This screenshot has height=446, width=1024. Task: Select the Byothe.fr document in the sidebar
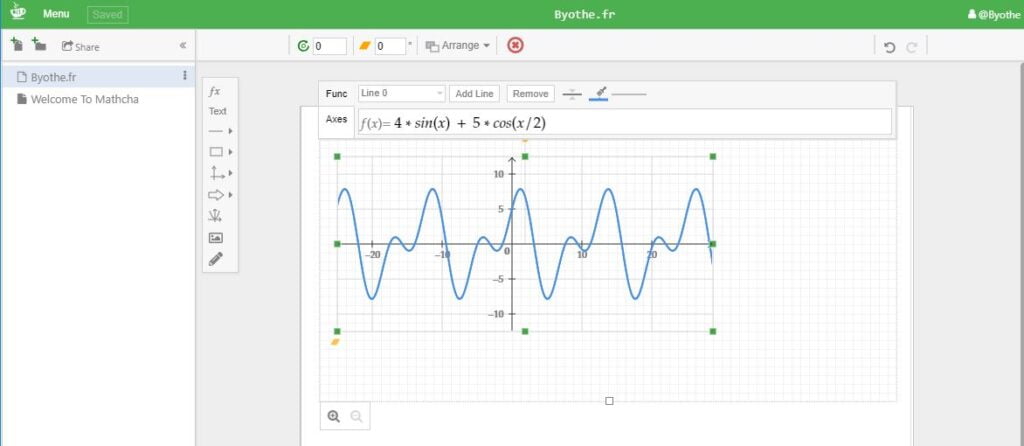pos(98,76)
